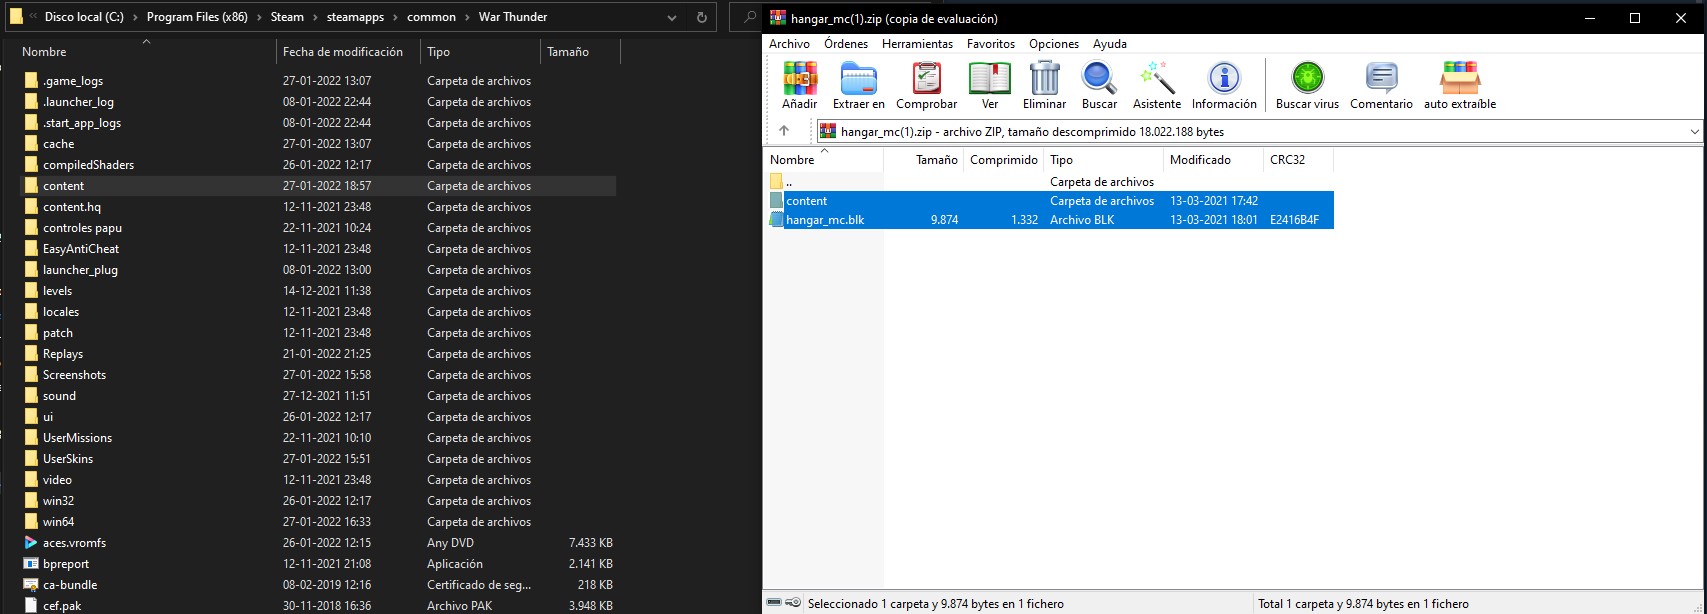
Task: Click the Añadir toolbar icon in WinRAR
Action: tap(799, 78)
